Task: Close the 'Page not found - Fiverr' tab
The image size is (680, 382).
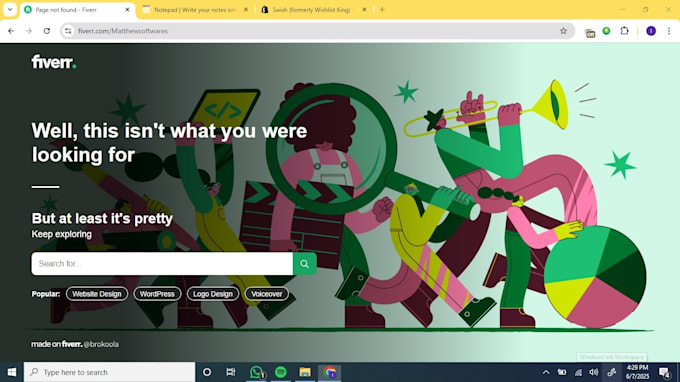Action: tap(127, 10)
